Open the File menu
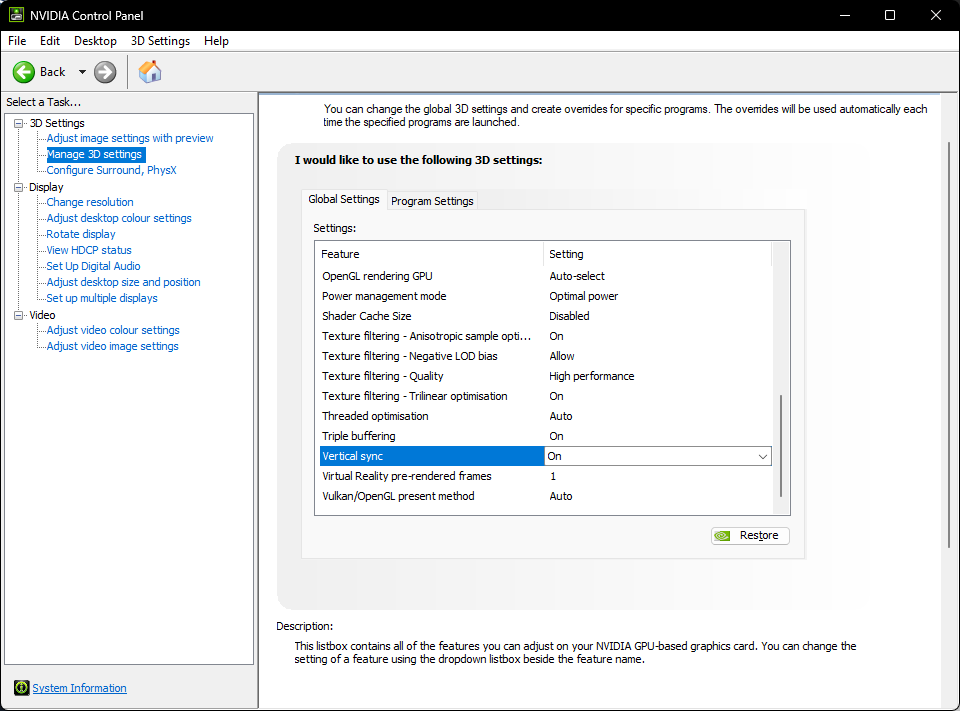The width and height of the screenshot is (960, 711). click(x=17, y=41)
